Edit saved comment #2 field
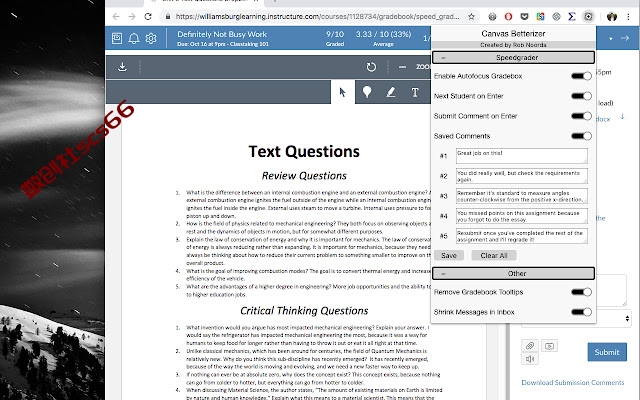Viewport: 640px width, 400px height. pos(522,176)
